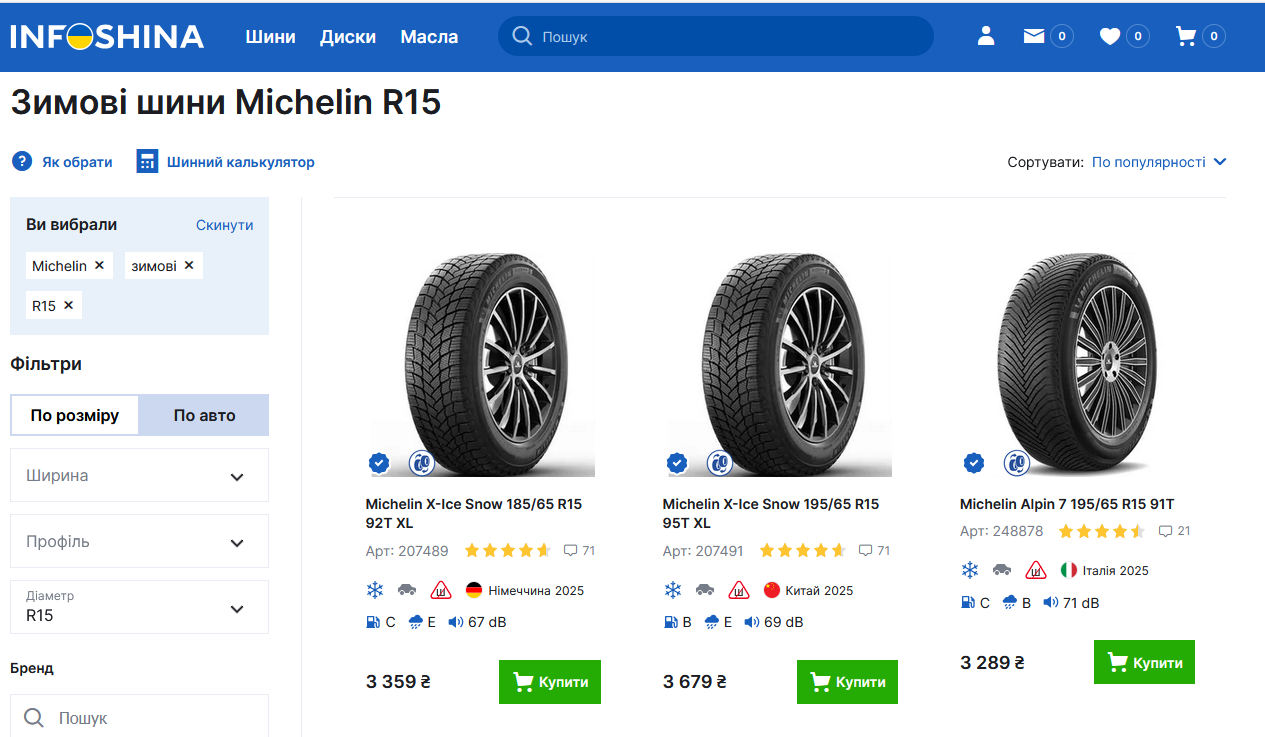Open the messages envelope icon

tap(1034, 36)
